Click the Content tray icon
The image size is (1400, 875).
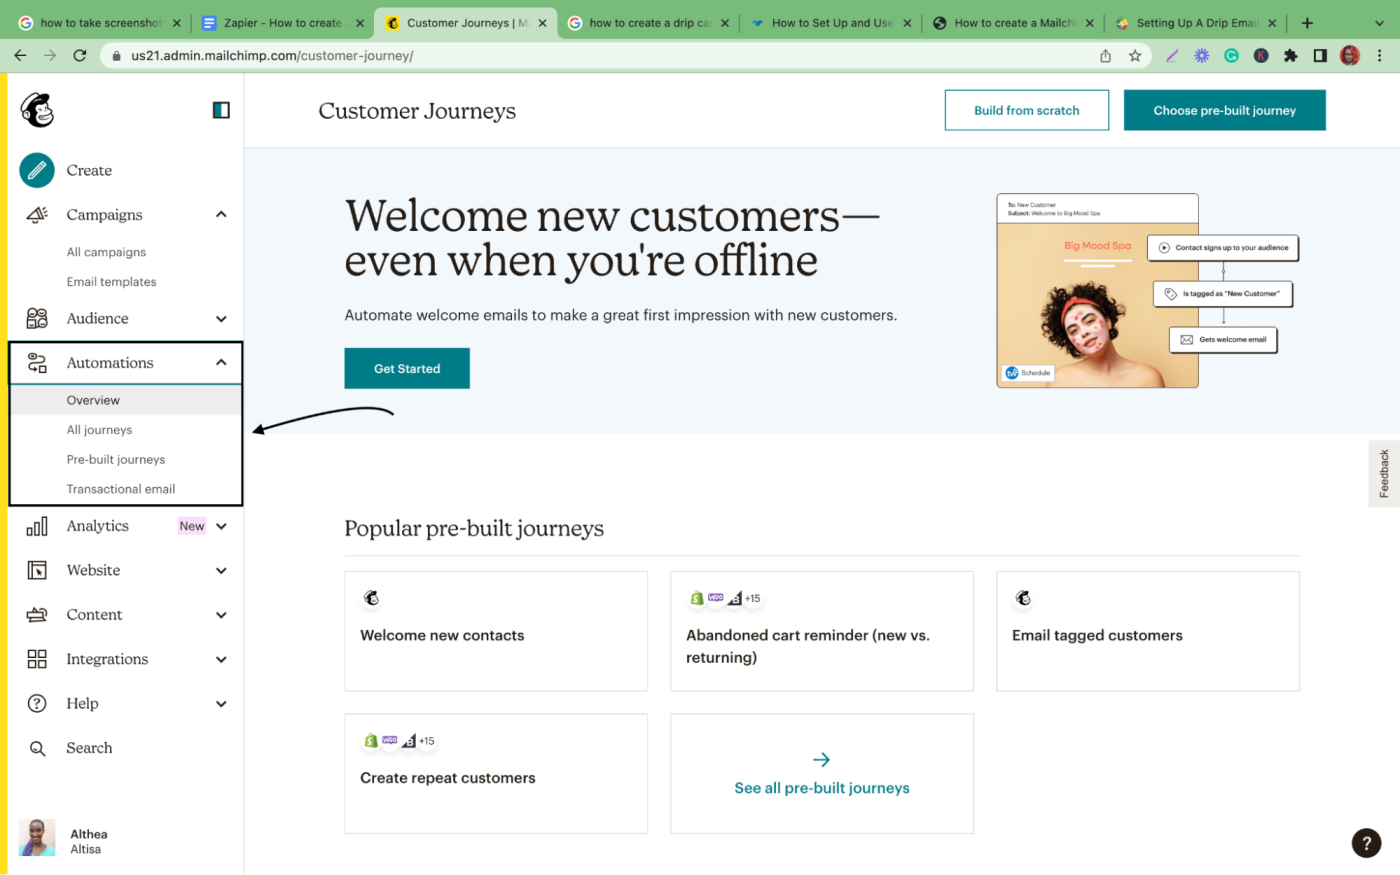pyautogui.click(x=37, y=615)
